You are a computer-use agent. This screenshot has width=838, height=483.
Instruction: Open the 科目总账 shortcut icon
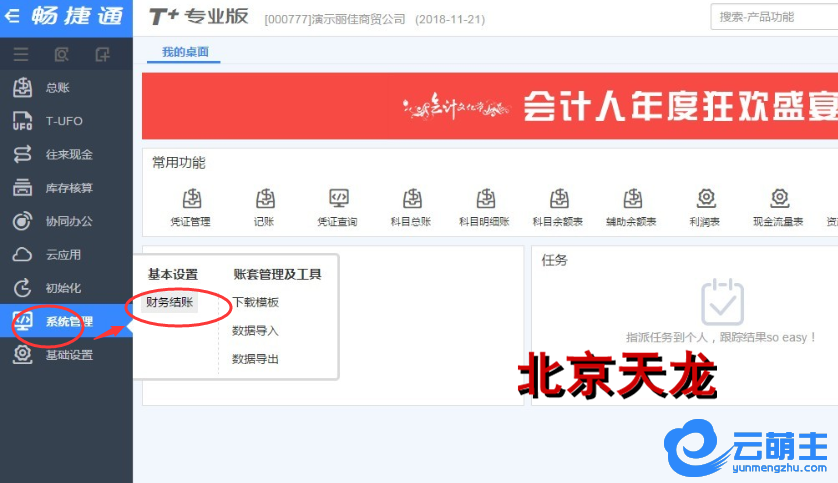click(x=412, y=199)
